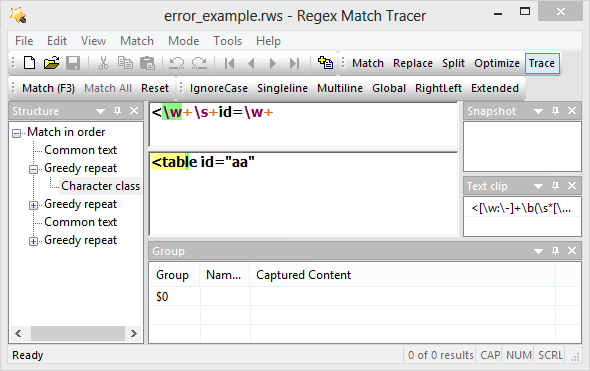Screen dimensions: 590x371
Task: Click the New document icon
Action: pos(29,63)
